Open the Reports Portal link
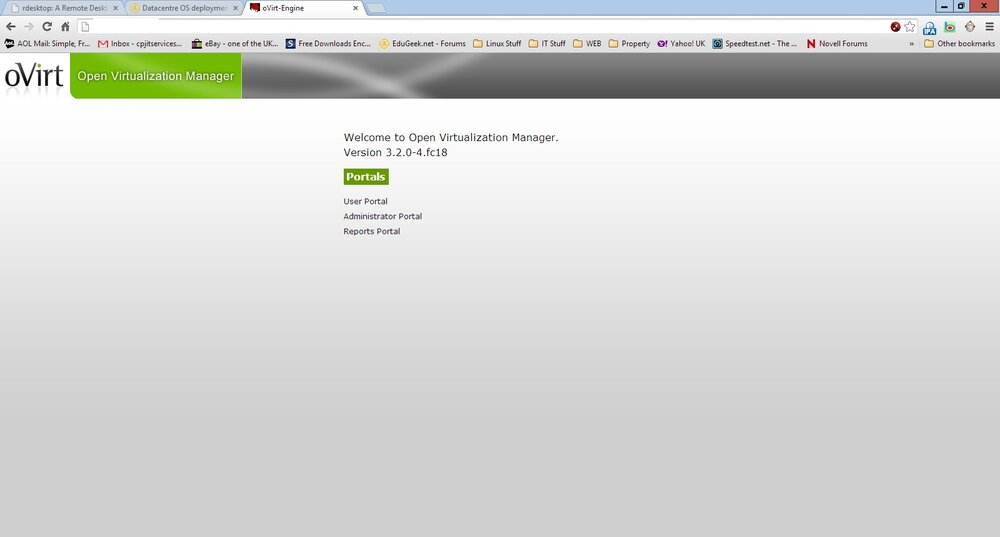 pyautogui.click(x=372, y=232)
